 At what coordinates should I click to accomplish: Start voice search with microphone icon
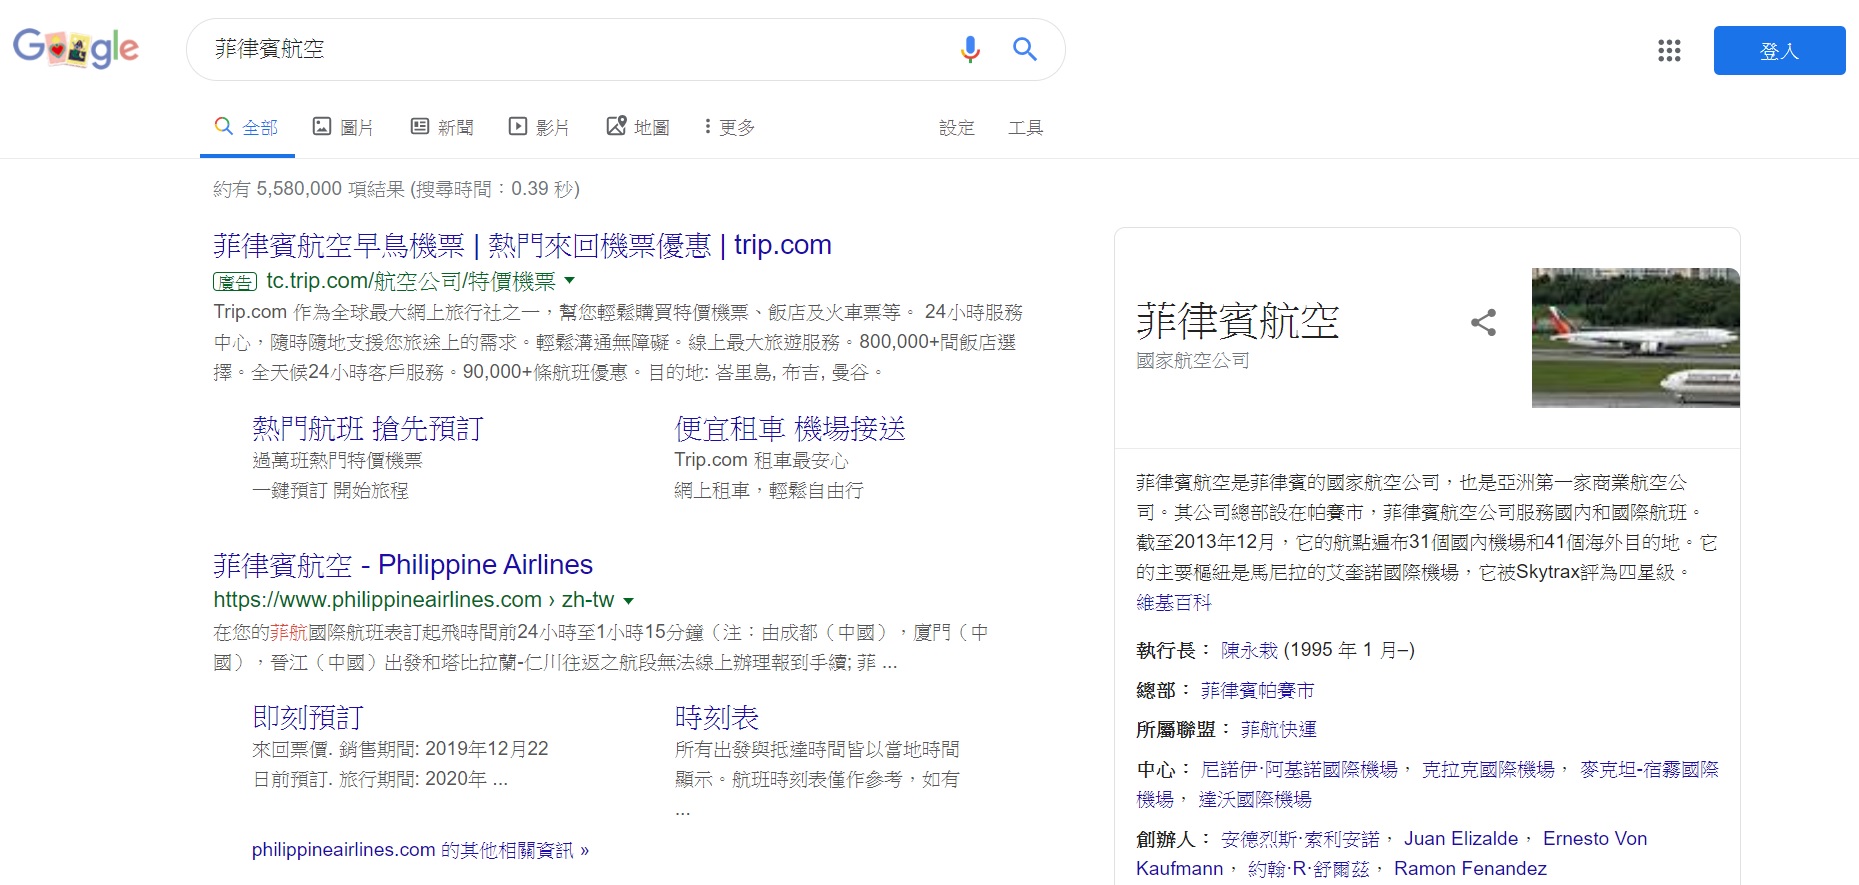pos(969,49)
